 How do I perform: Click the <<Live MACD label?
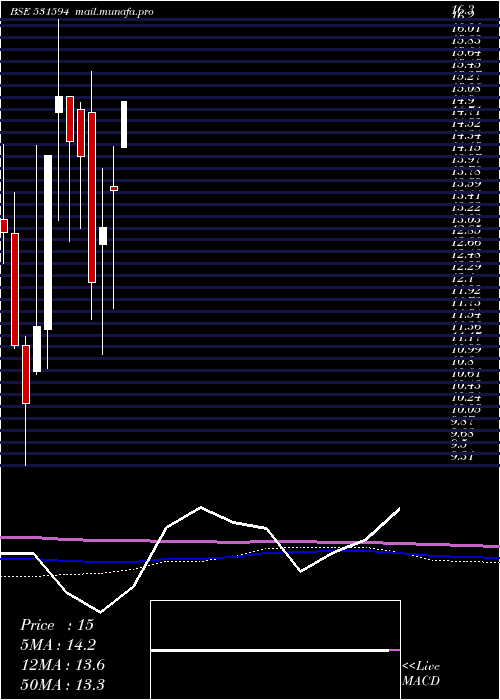[421, 674]
